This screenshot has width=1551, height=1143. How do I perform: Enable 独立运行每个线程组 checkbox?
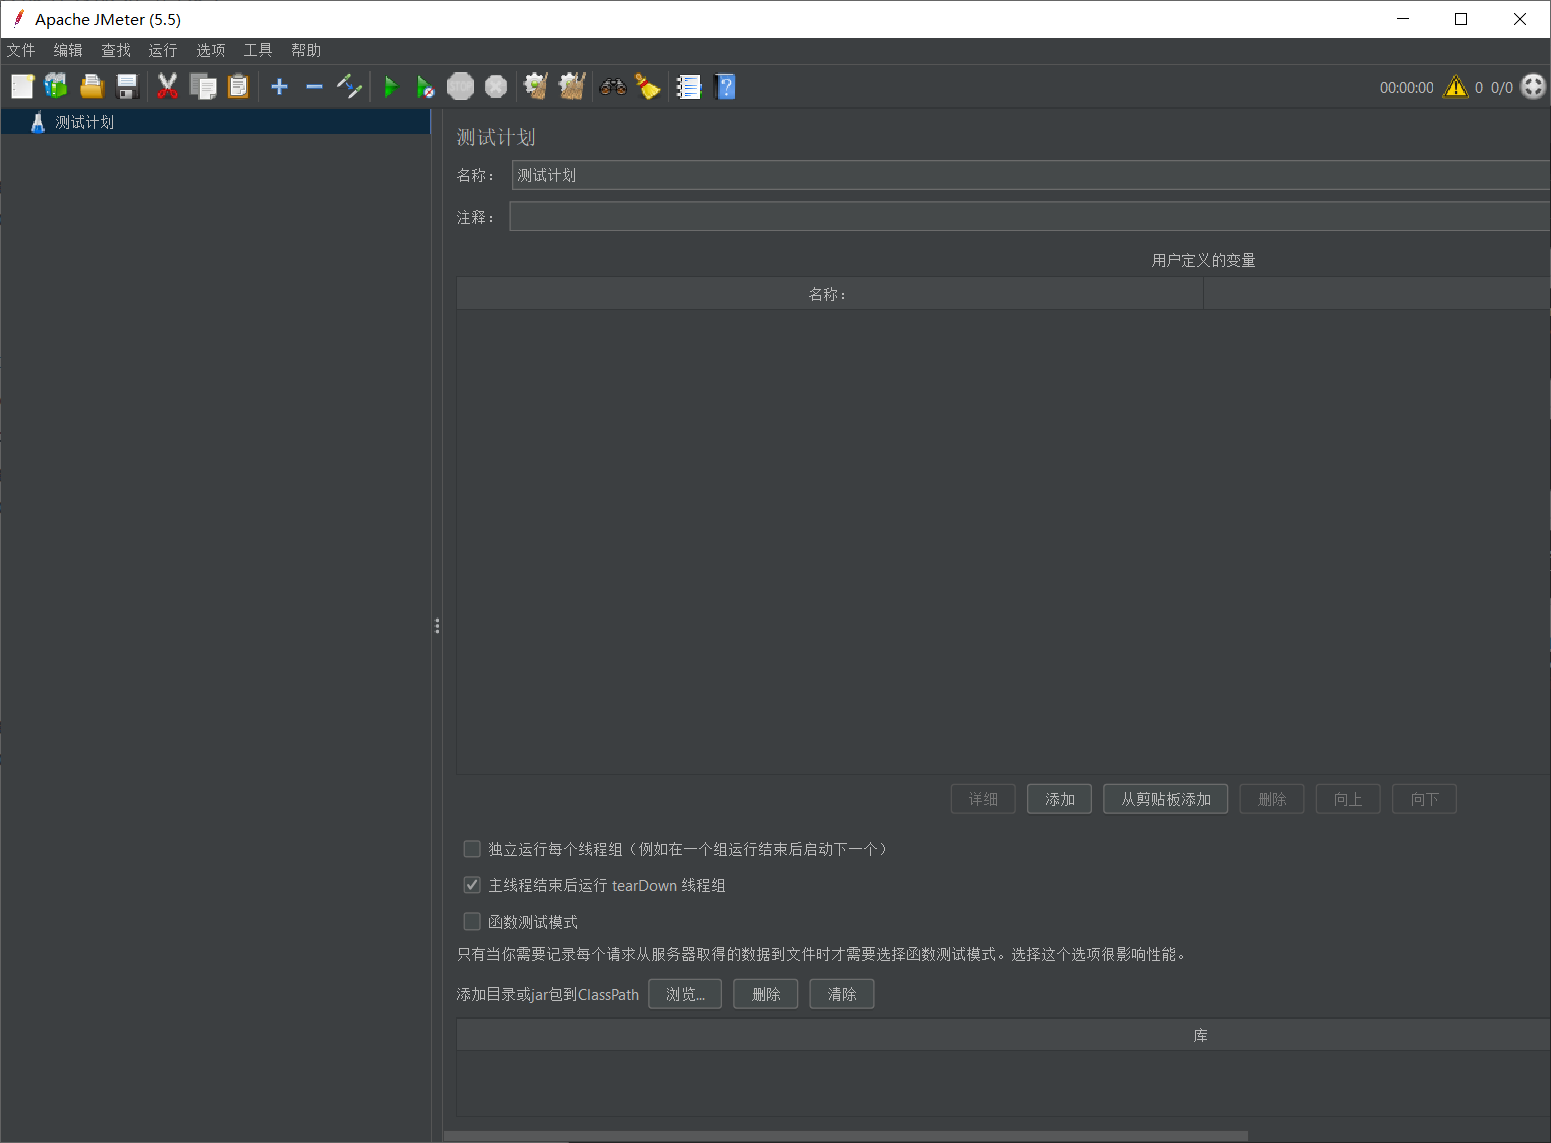tap(472, 849)
